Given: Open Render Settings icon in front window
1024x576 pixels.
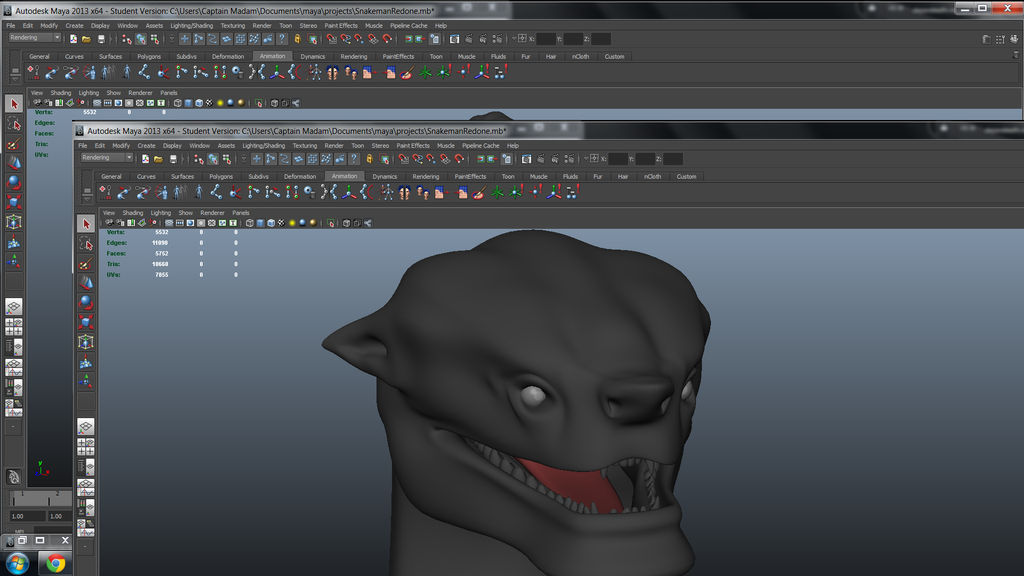Looking at the screenshot, I should click(569, 159).
